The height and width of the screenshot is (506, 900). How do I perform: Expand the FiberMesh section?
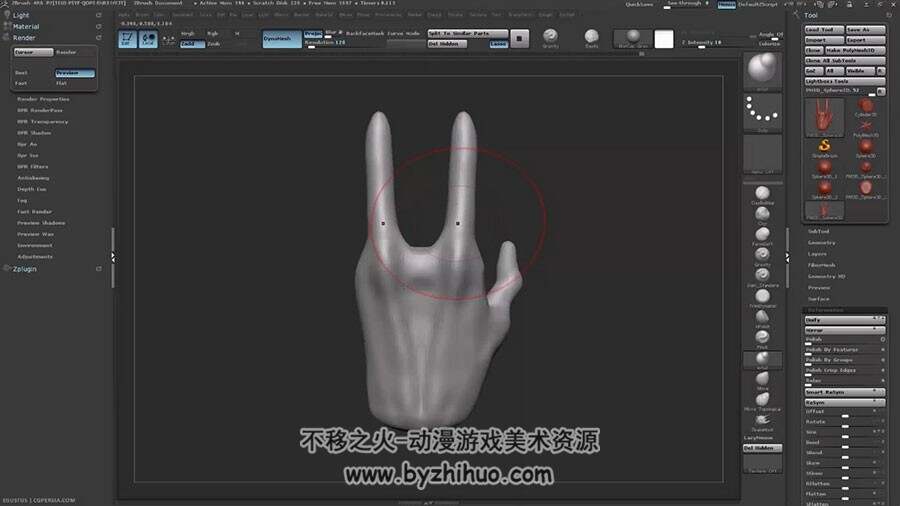(x=822, y=265)
